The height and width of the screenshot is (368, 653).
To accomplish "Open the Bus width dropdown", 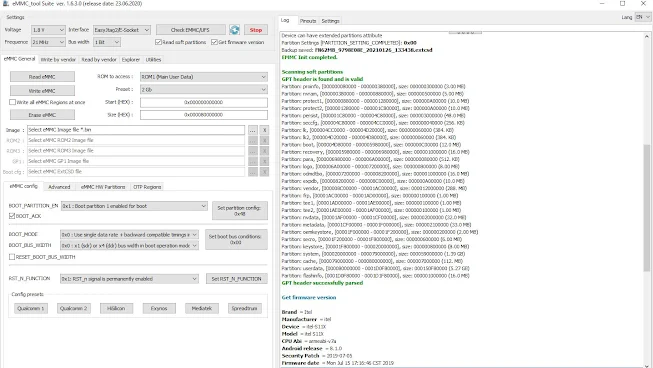I will pos(107,42).
